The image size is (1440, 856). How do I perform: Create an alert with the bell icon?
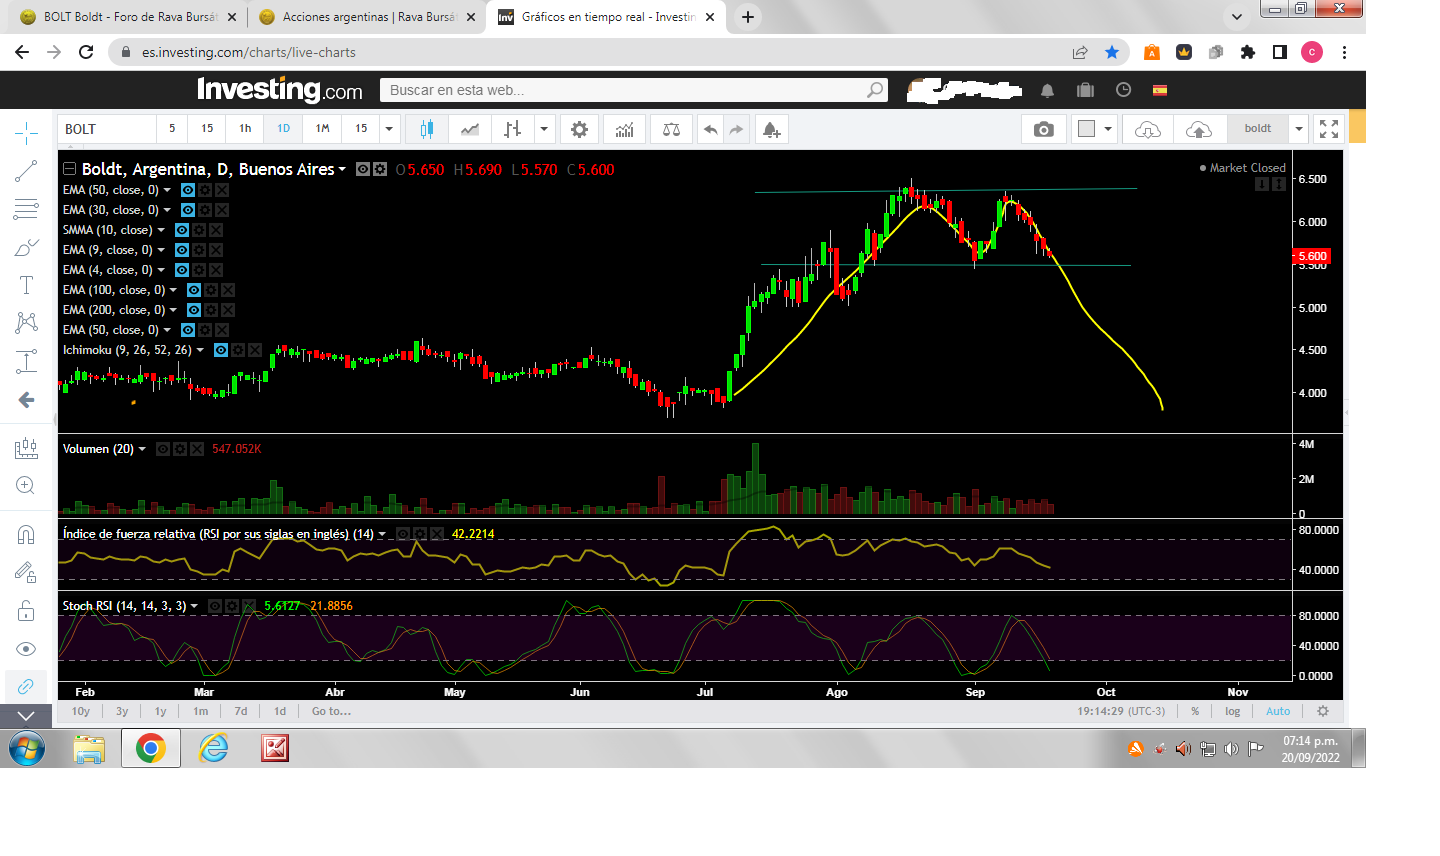(771, 129)
